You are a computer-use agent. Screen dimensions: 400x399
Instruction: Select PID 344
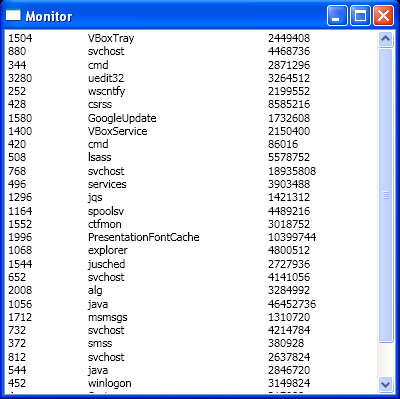click(x=17, y=65)
